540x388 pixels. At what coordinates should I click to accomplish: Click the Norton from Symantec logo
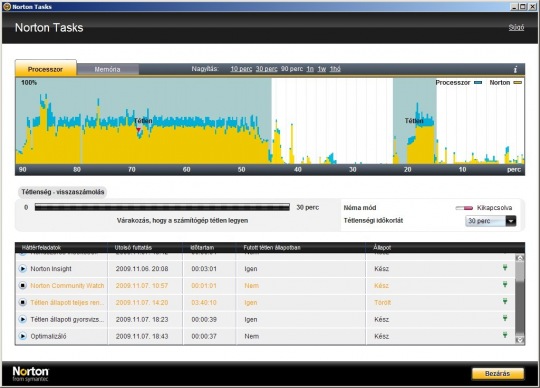(31, 374)
